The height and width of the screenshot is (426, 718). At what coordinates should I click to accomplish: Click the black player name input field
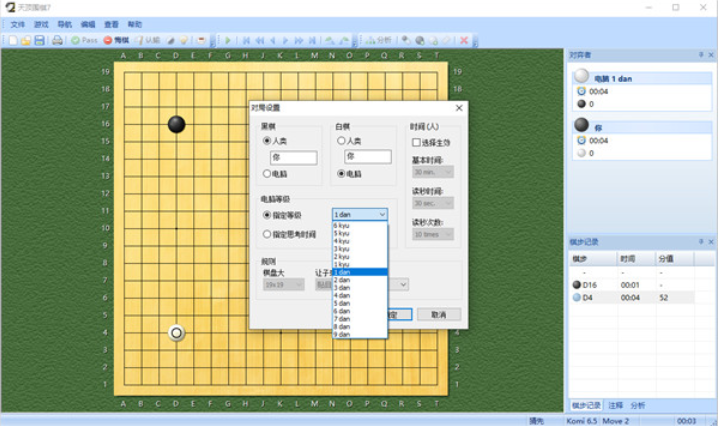(293, 158)
